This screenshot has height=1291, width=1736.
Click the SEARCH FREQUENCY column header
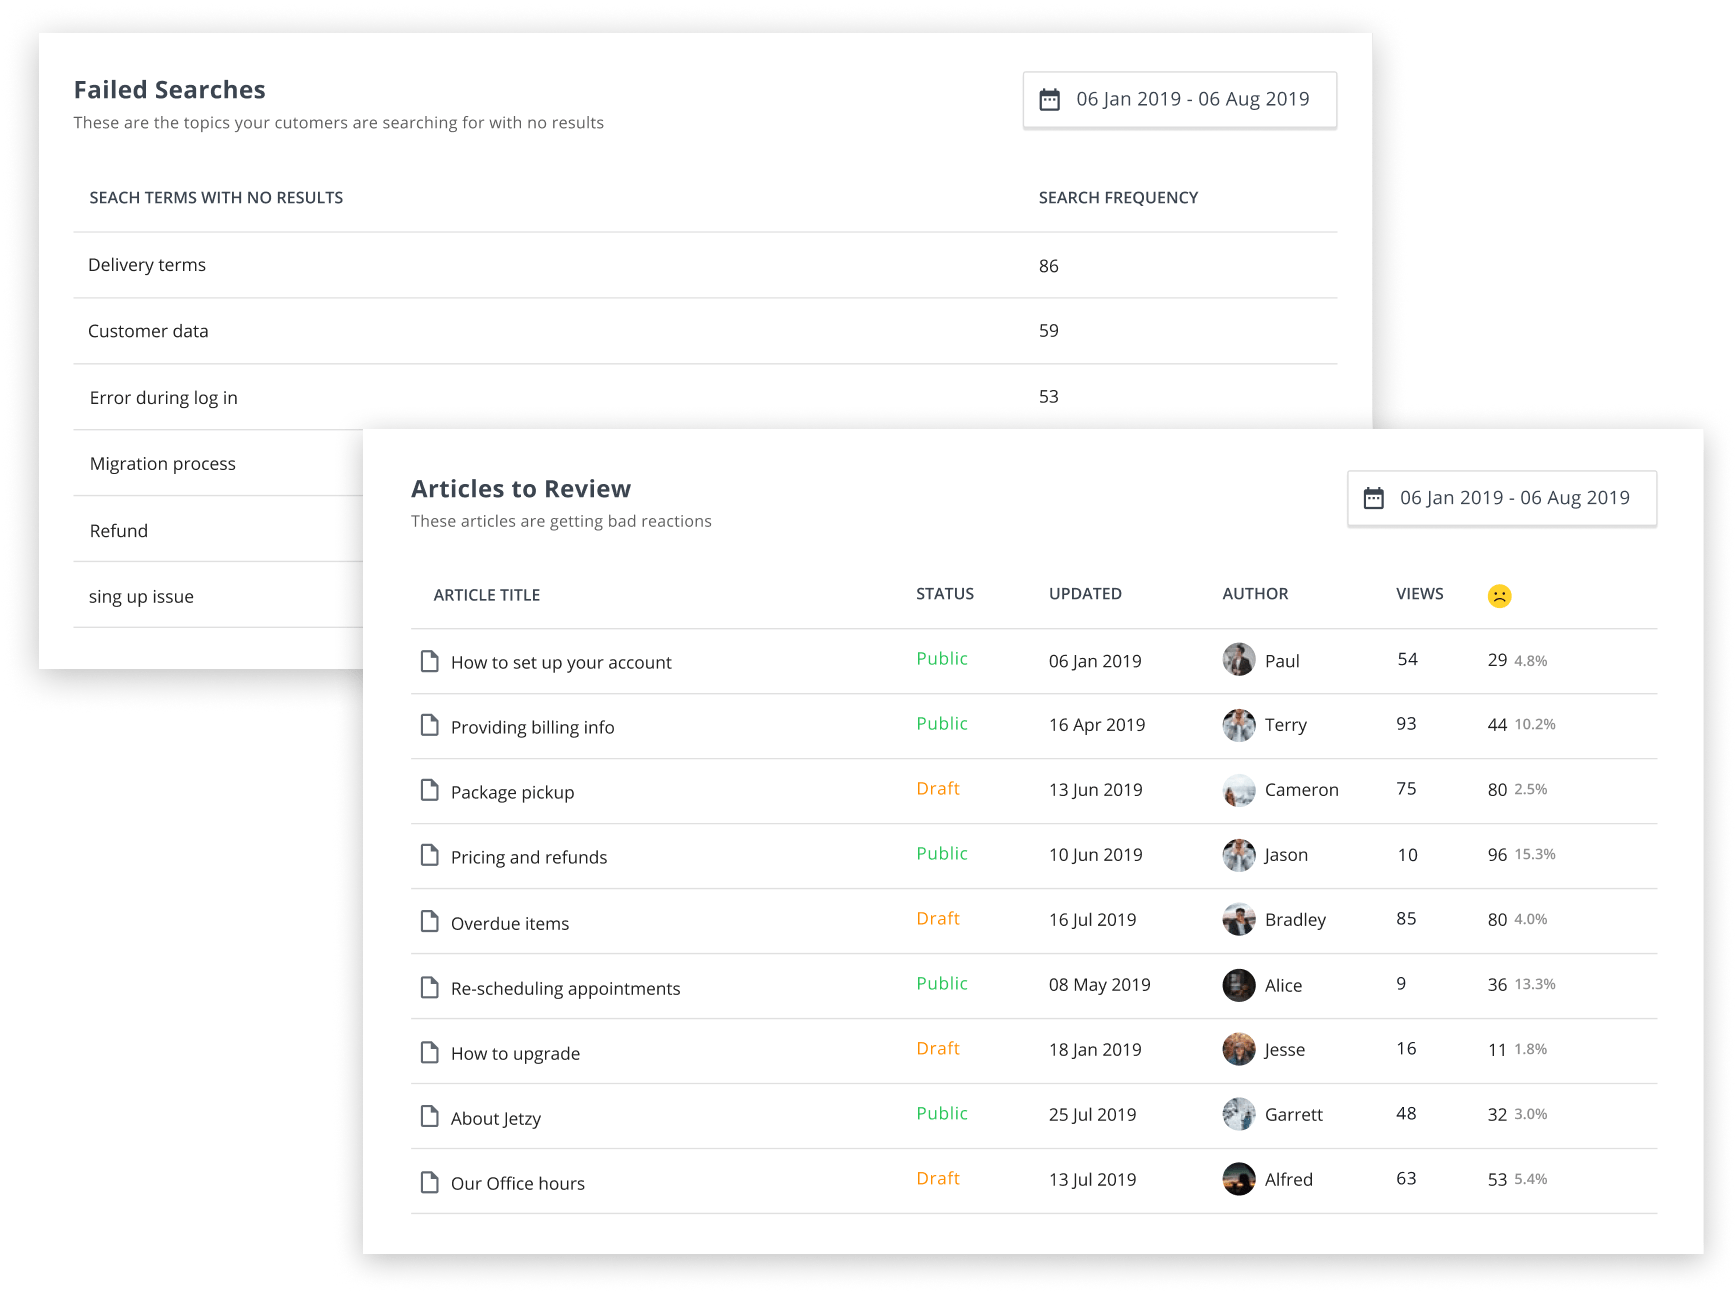click(x=1117, y=197)
